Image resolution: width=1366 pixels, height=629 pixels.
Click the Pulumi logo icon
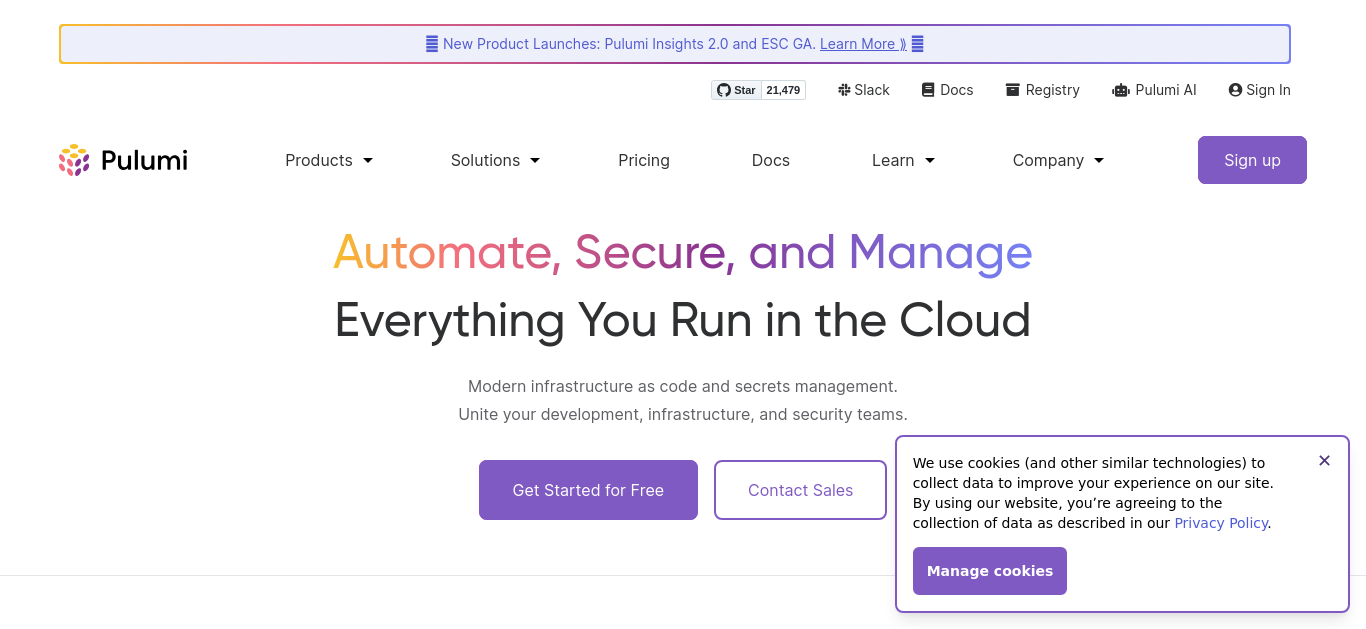click(75, 160)
